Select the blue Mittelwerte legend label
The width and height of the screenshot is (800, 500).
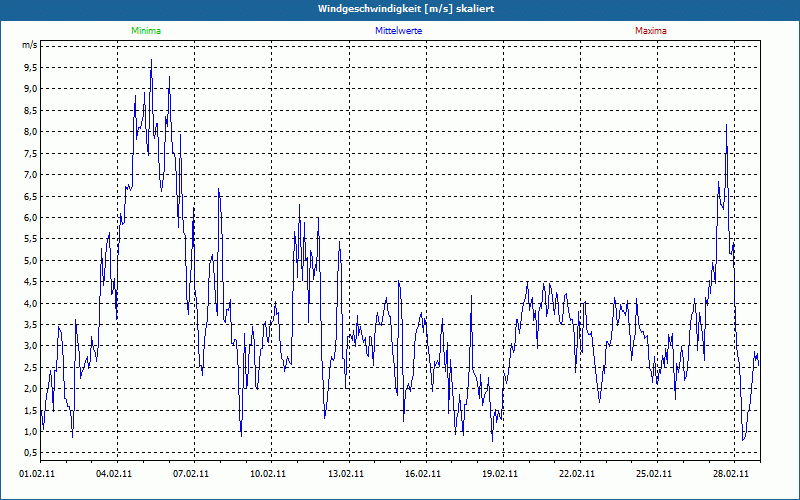tap(398, 31)
